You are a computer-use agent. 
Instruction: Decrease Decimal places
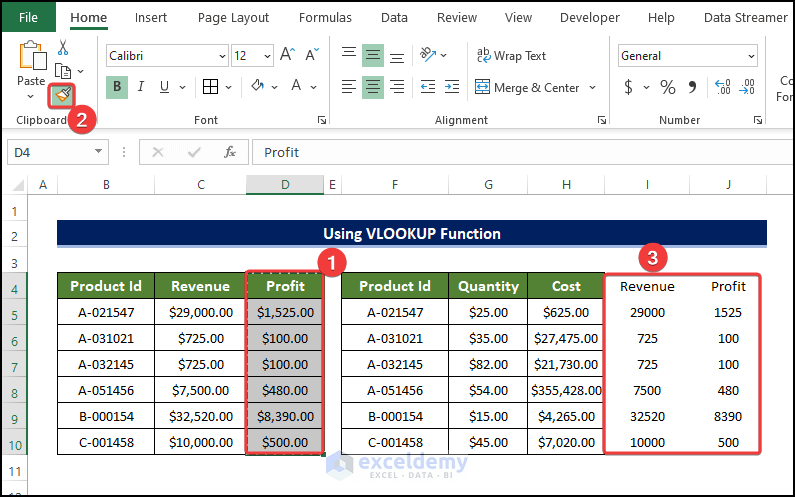747,87
